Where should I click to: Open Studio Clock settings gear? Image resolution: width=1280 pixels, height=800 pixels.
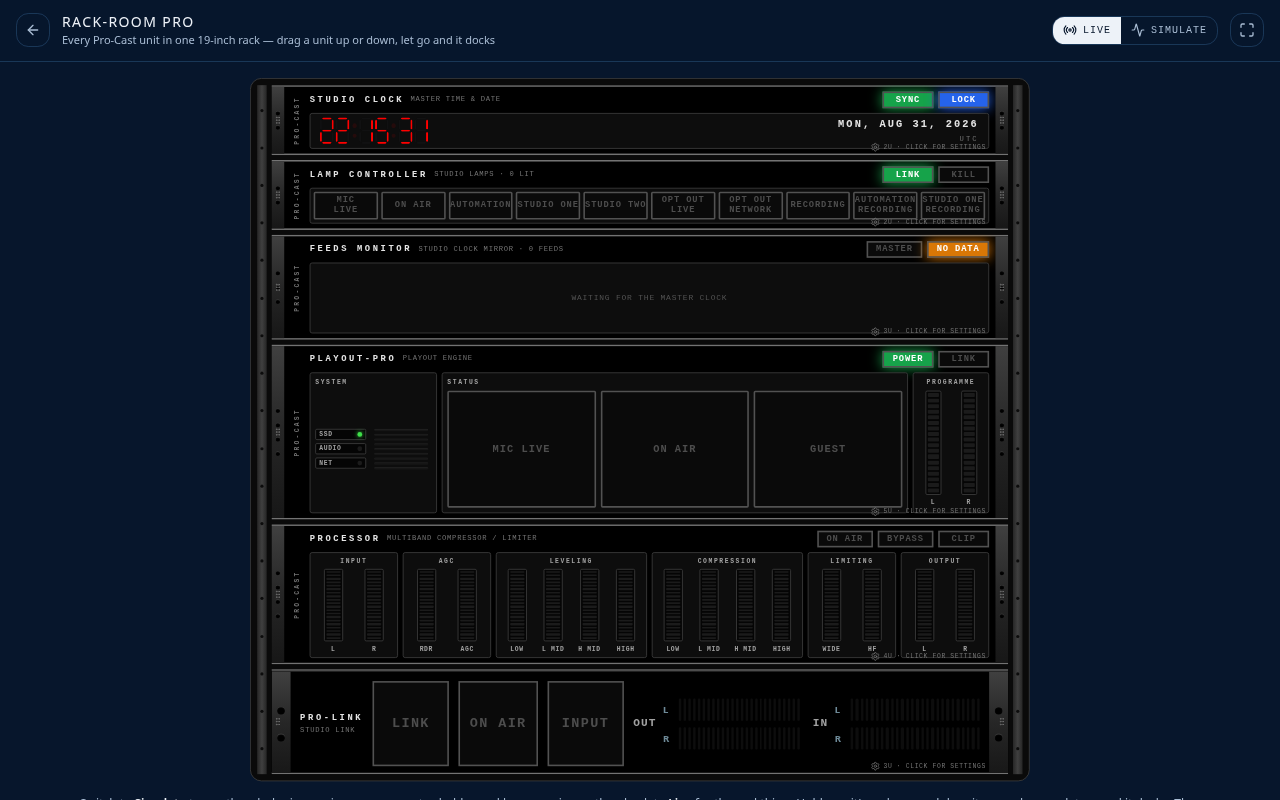pyautogui.click(x=875, y=147)
